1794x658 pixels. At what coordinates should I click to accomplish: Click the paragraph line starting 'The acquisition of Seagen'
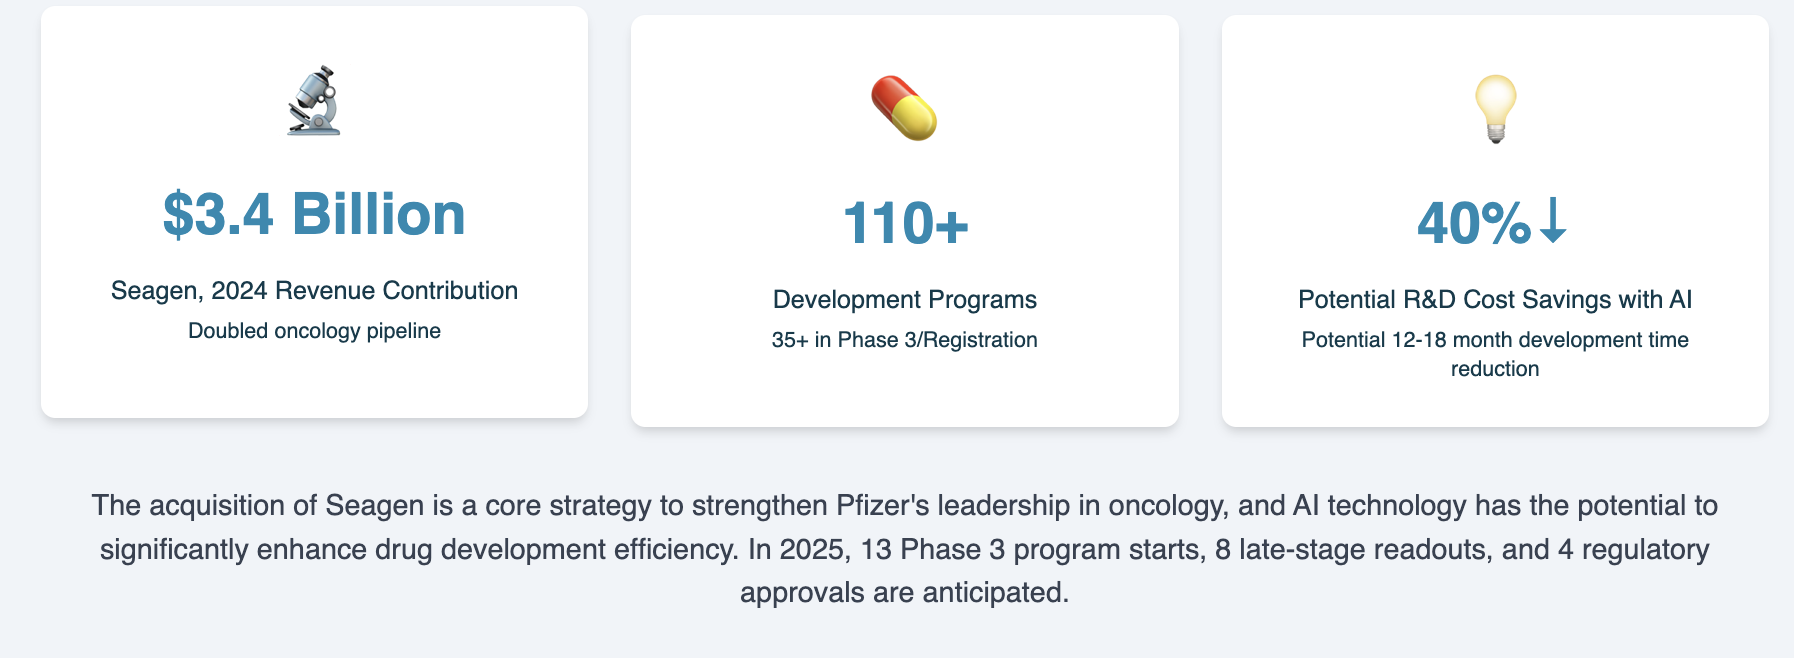(905, 506)
